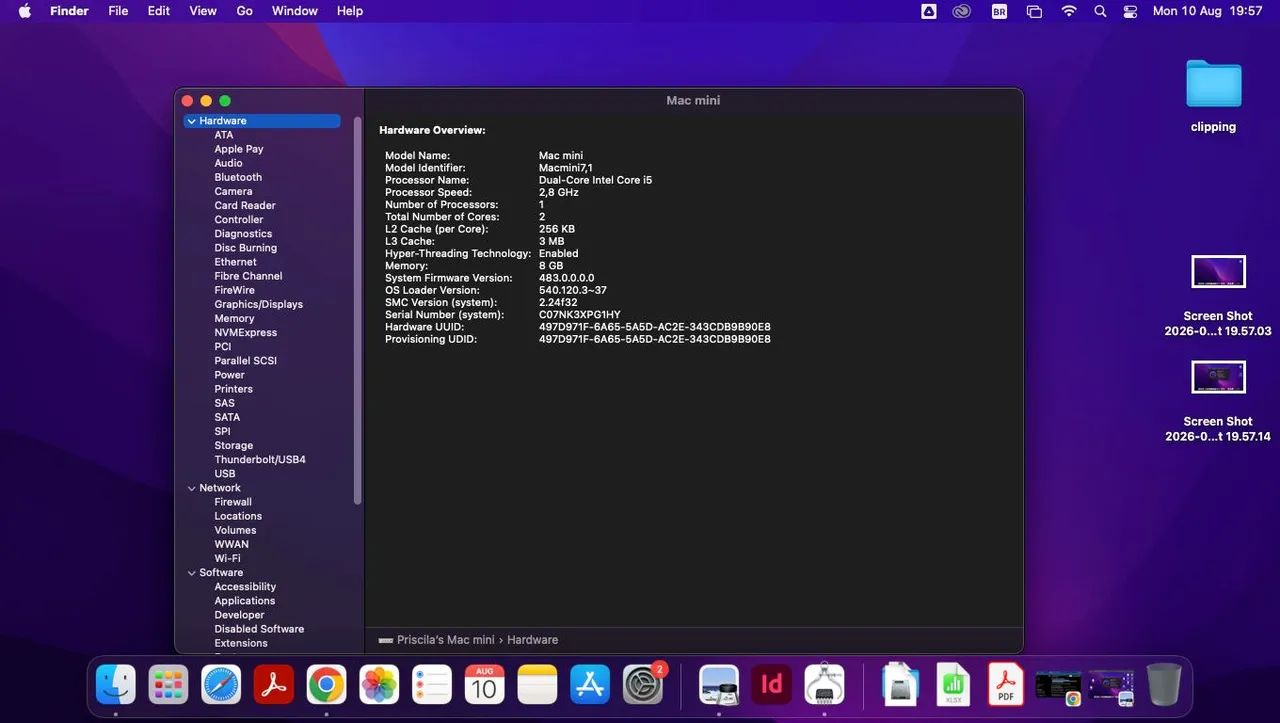This screenshot has height=723, width=1280.
Task: Click the date and time in the menu bar
Action: pos(1207,11)
